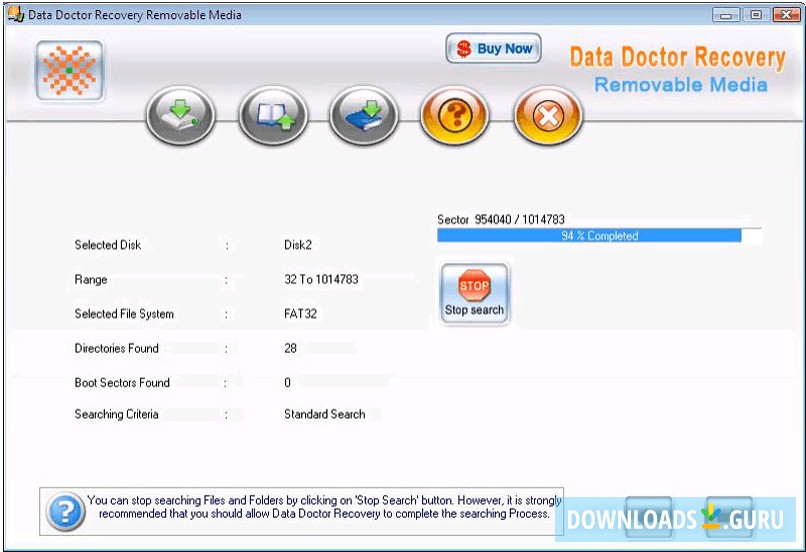Image resolution: width=806 pixels, height=552 pixels.
Task: Click the 'Data Doctor Recovery' orange heading
Action: (677, 57)
